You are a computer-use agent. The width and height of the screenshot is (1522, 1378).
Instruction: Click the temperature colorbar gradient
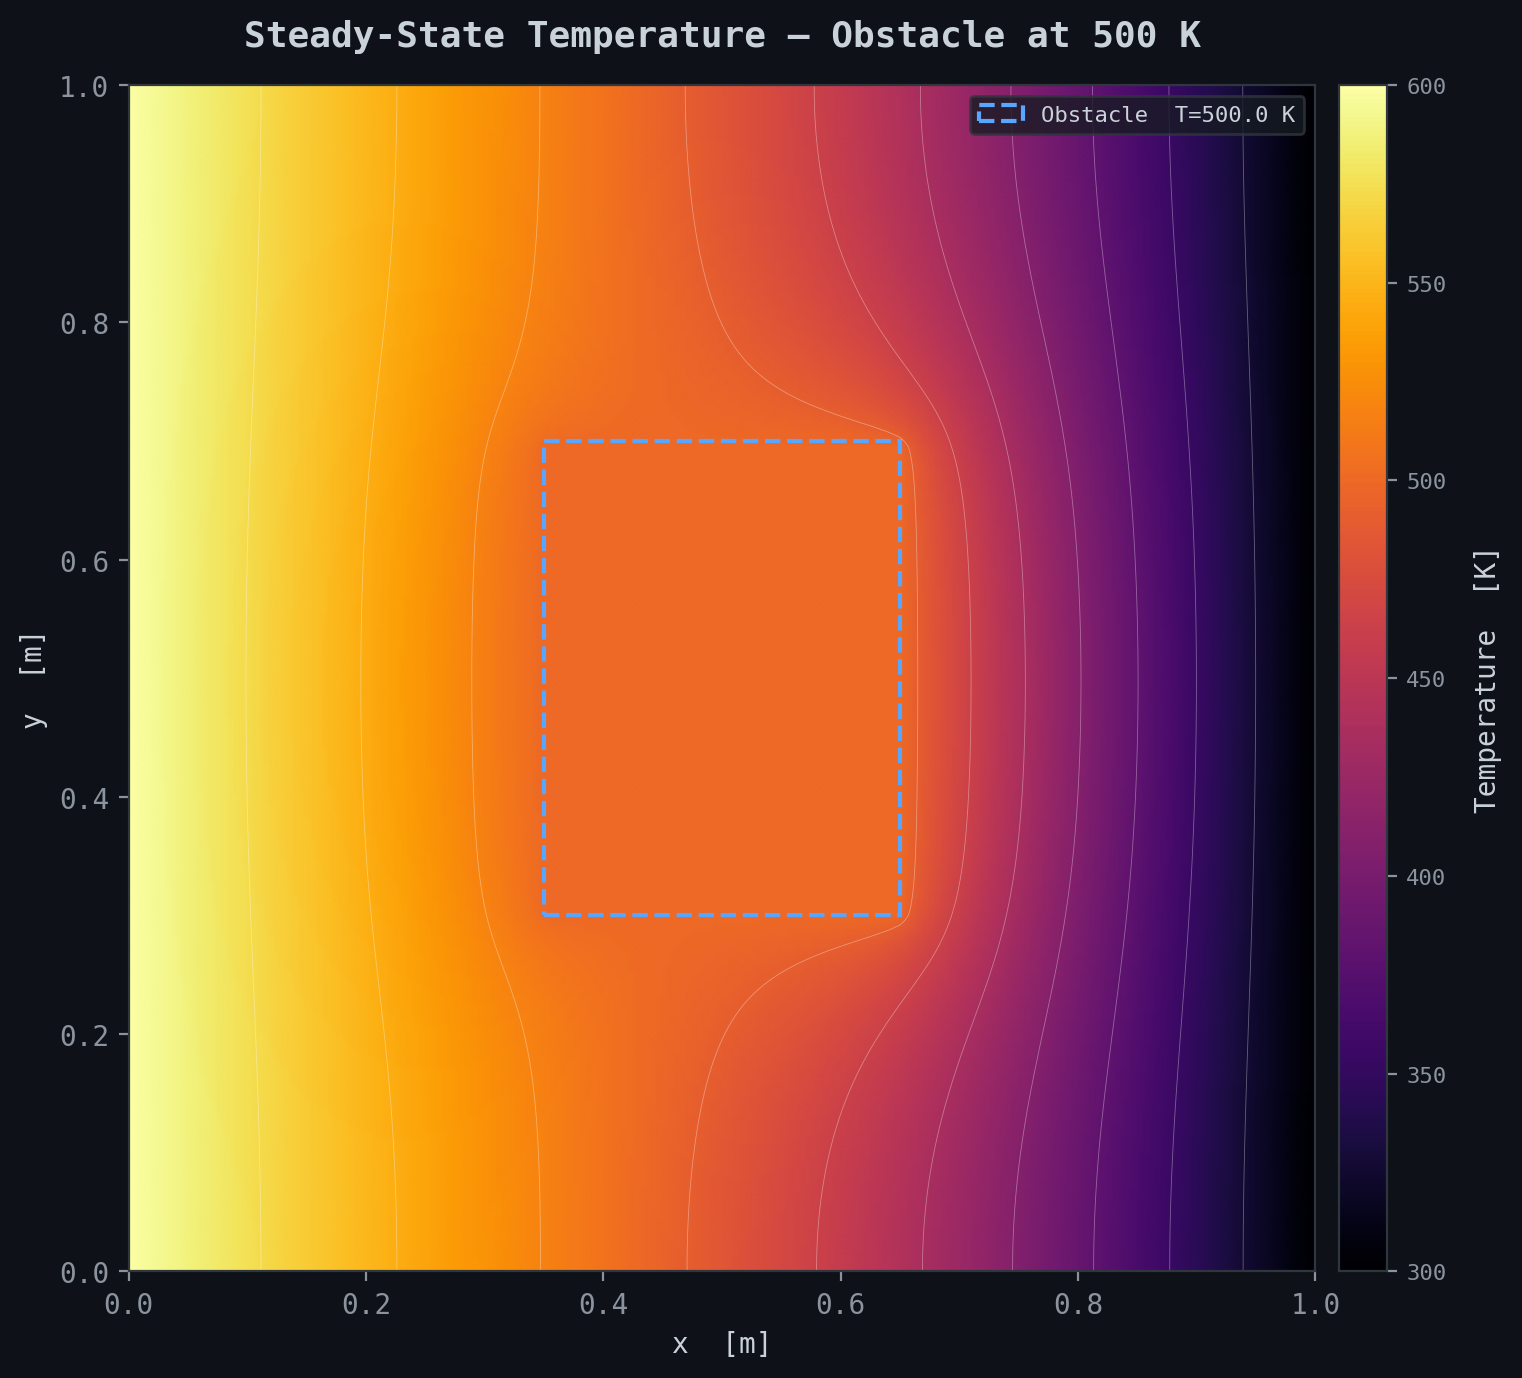[1363, 678]
